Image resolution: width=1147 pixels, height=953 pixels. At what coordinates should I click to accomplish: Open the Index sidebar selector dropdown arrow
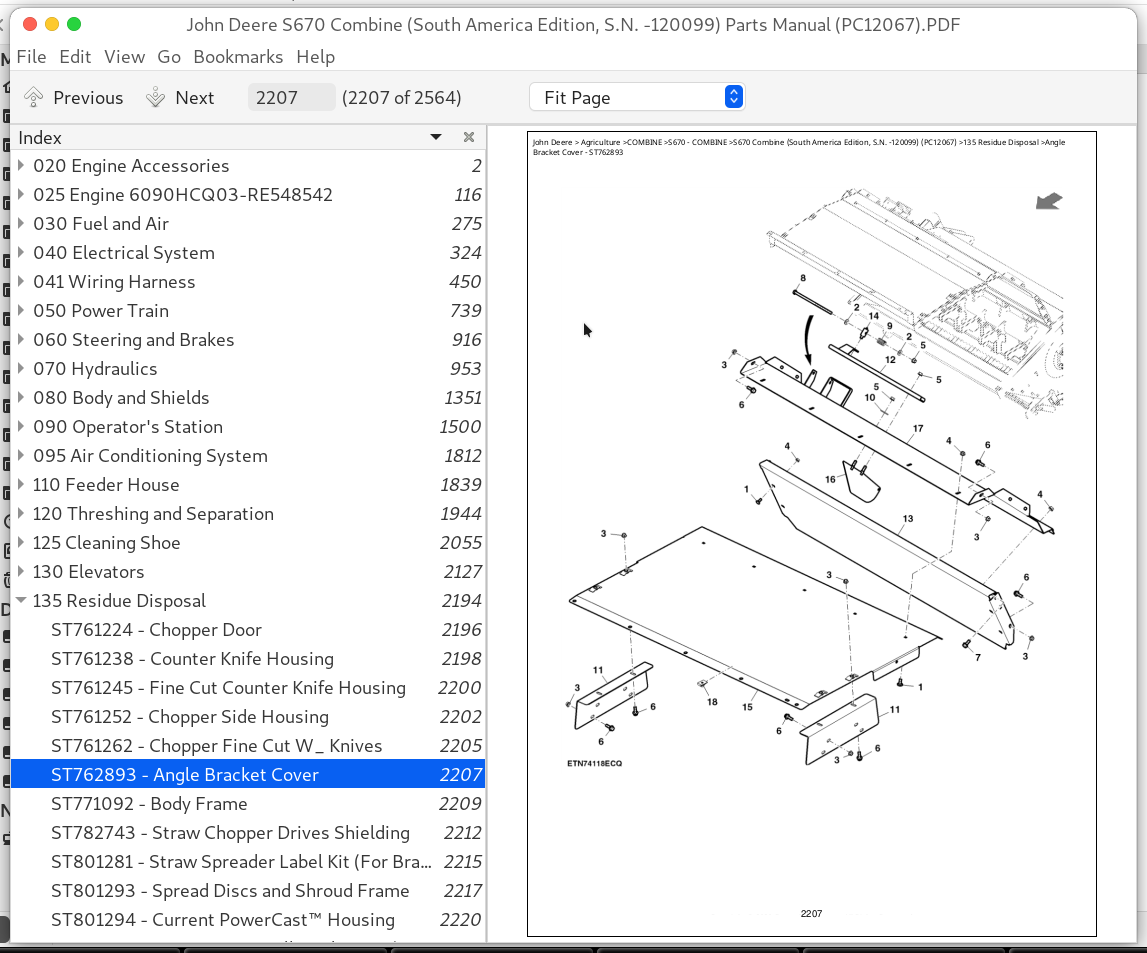436,137
